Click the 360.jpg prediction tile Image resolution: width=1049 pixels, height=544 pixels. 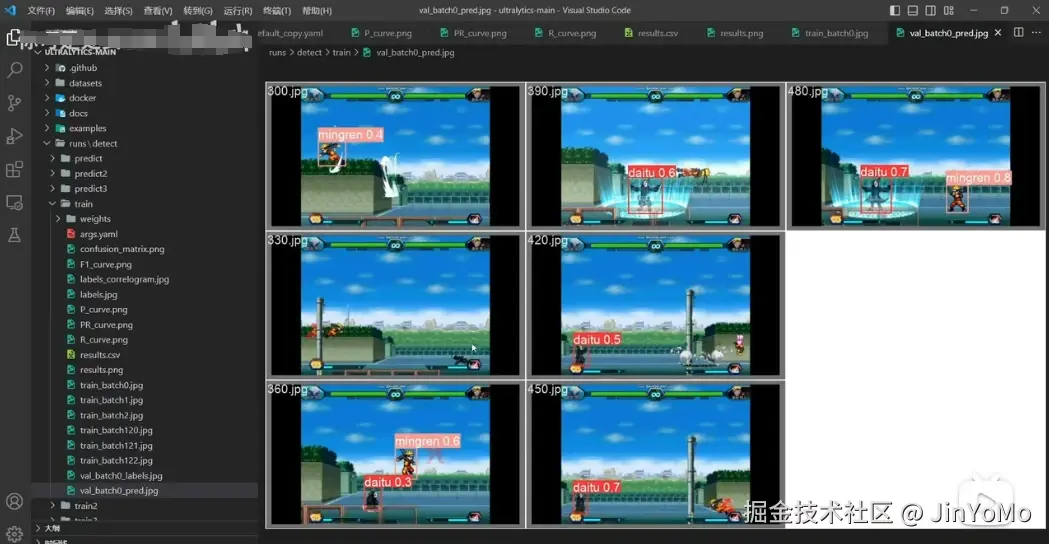[x=395, y=454]
